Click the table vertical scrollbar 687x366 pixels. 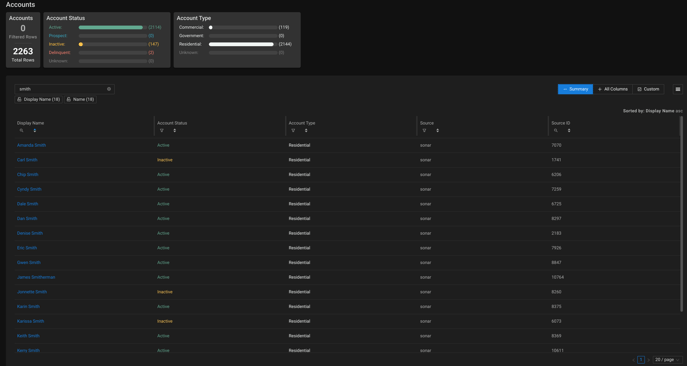681,215
